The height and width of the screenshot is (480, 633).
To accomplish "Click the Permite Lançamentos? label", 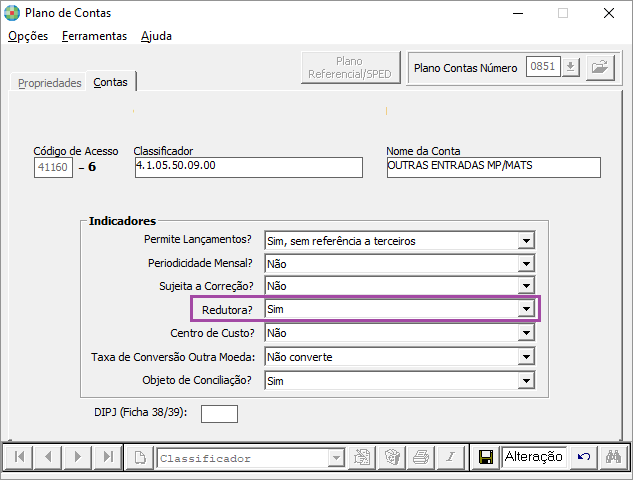I will (198, 239).
